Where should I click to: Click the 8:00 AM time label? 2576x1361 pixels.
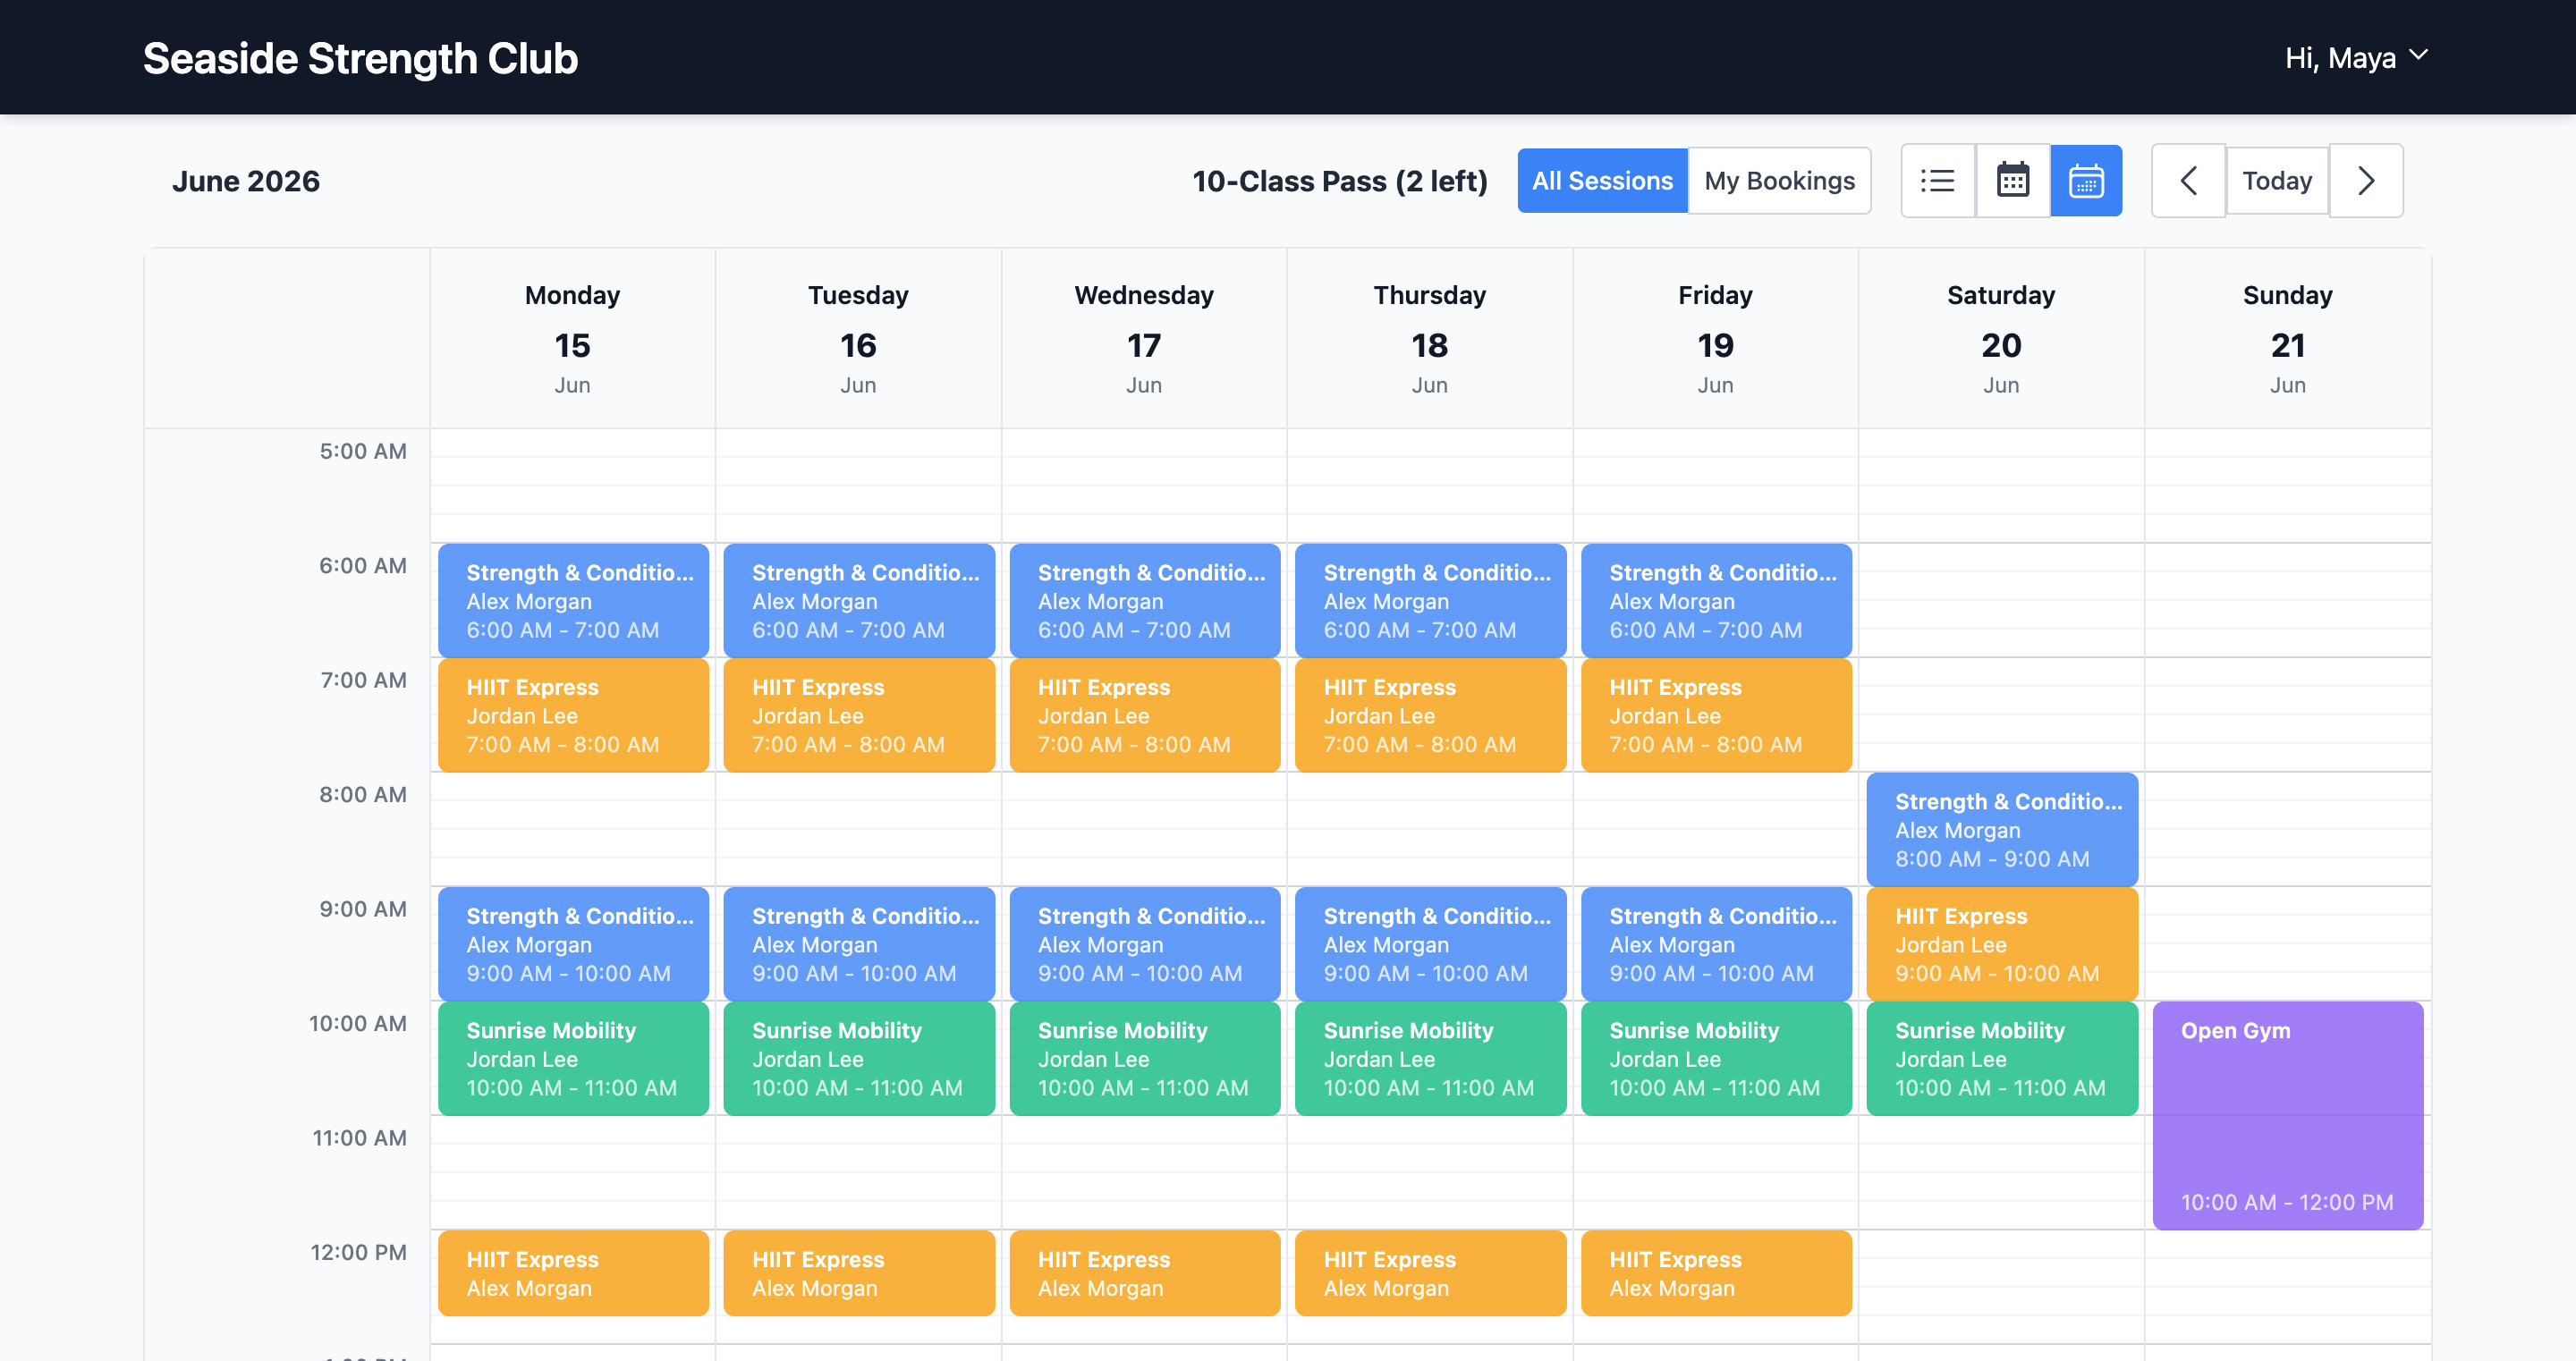coord(363,794)
